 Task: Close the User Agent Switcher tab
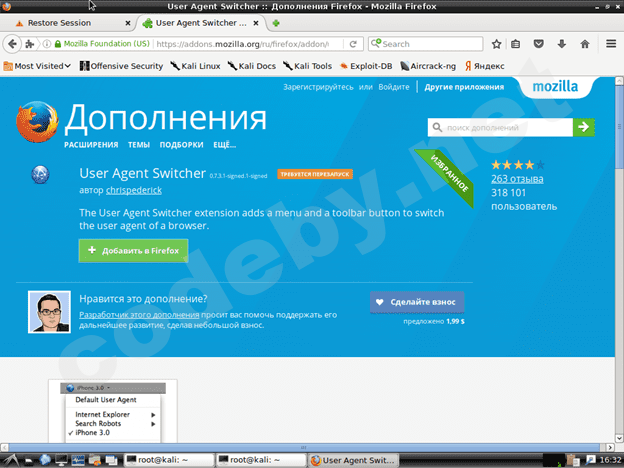point(256,23)
